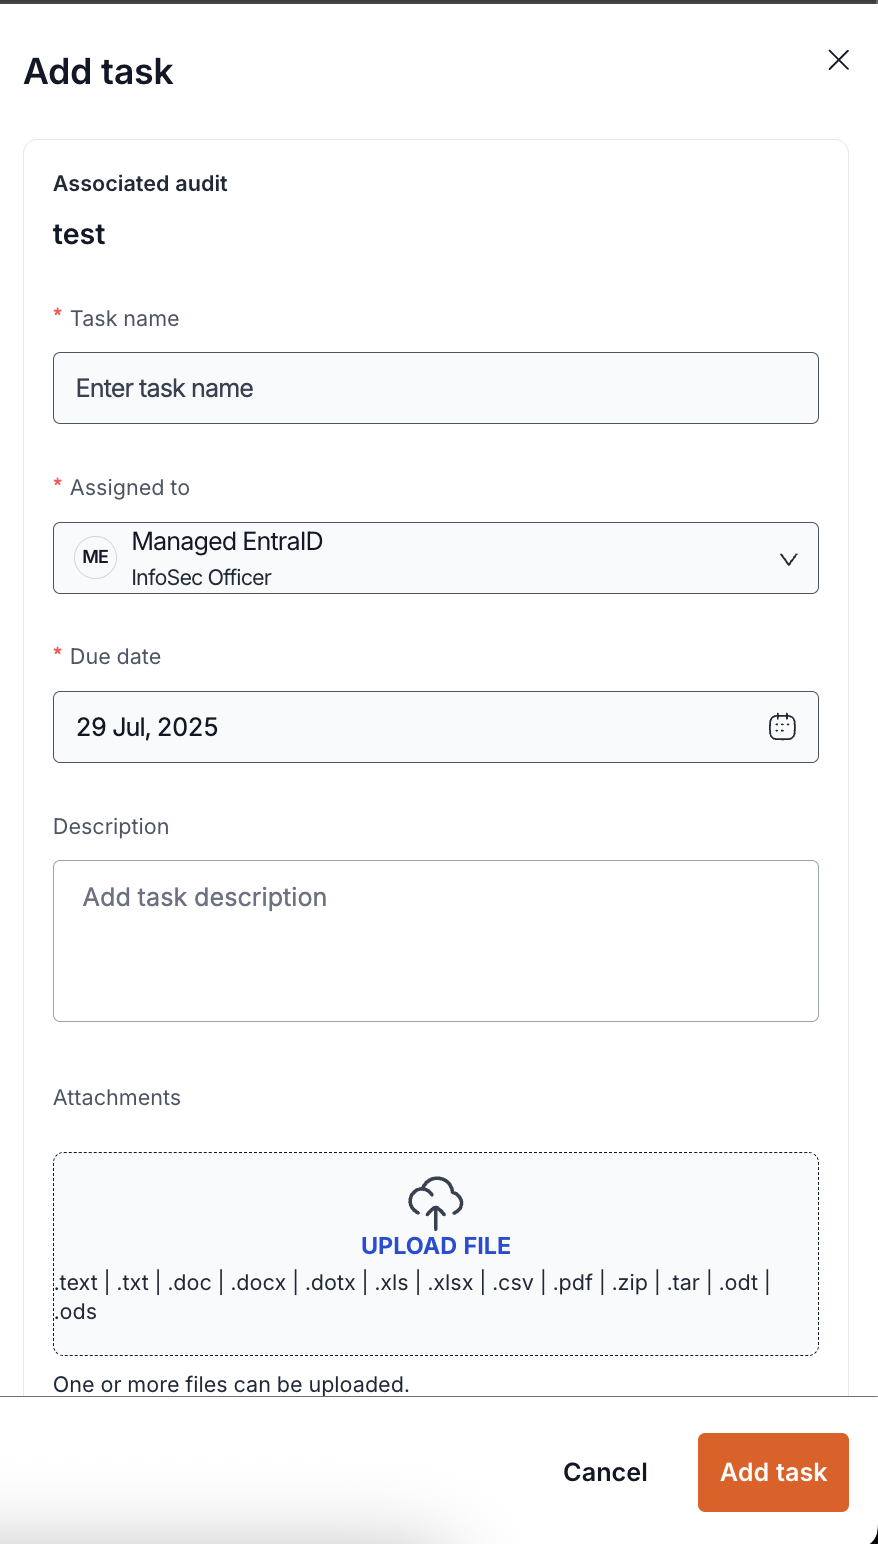Click the Attachments label
The width and height of the screenshot is (878, 1544).
117,1098
